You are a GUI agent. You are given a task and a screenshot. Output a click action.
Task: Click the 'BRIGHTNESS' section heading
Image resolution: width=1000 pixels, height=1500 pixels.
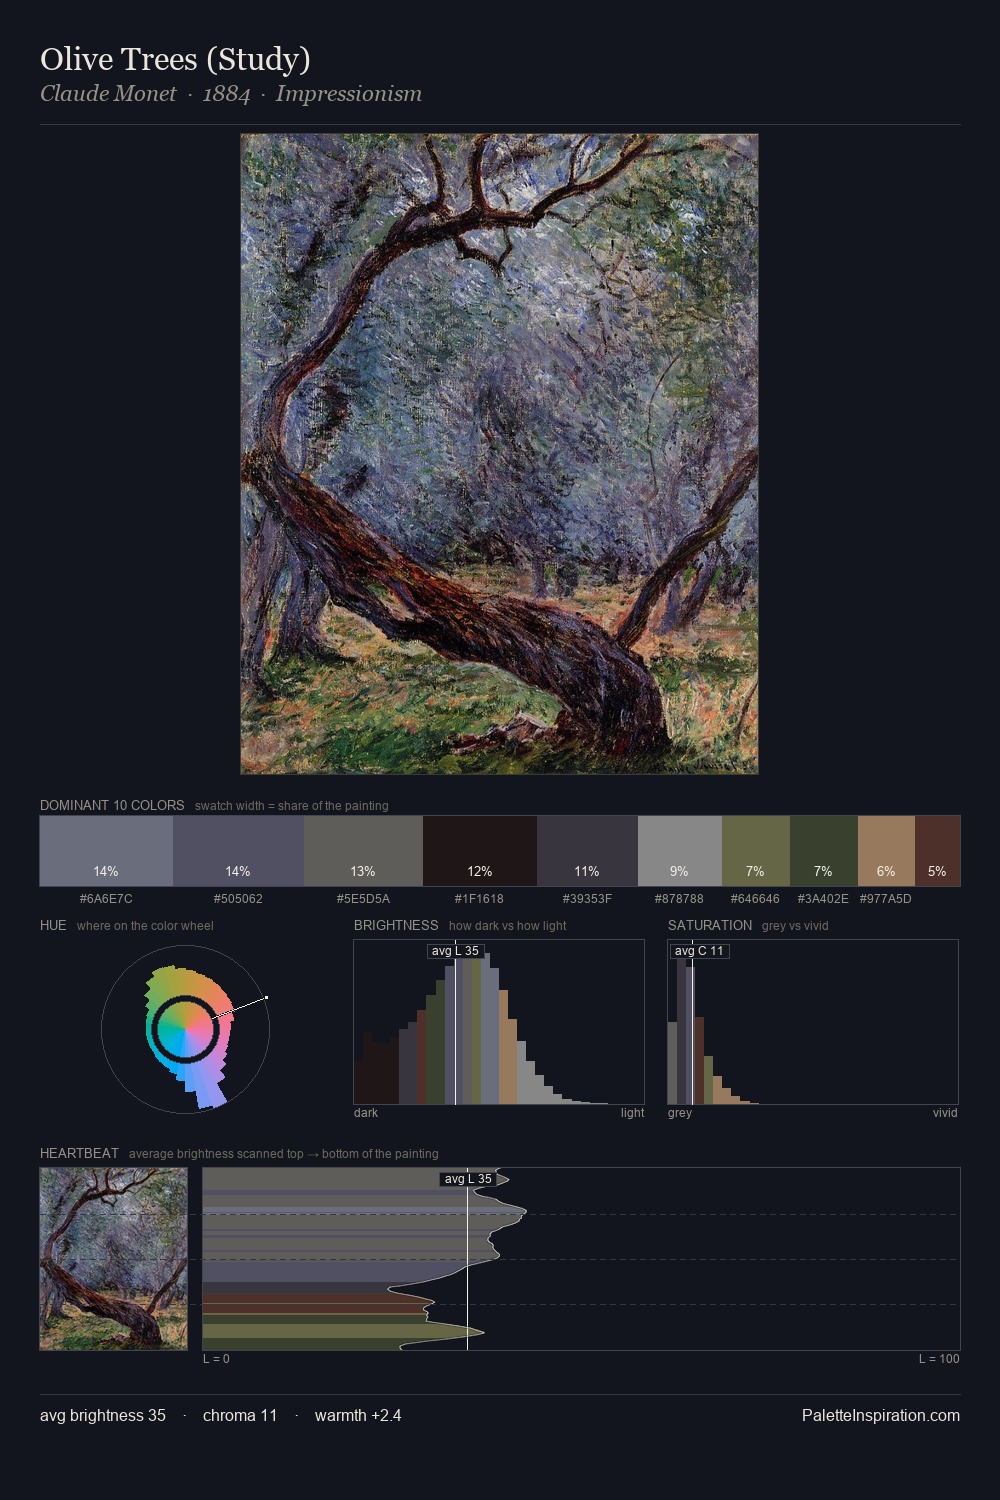click(396, 925)
